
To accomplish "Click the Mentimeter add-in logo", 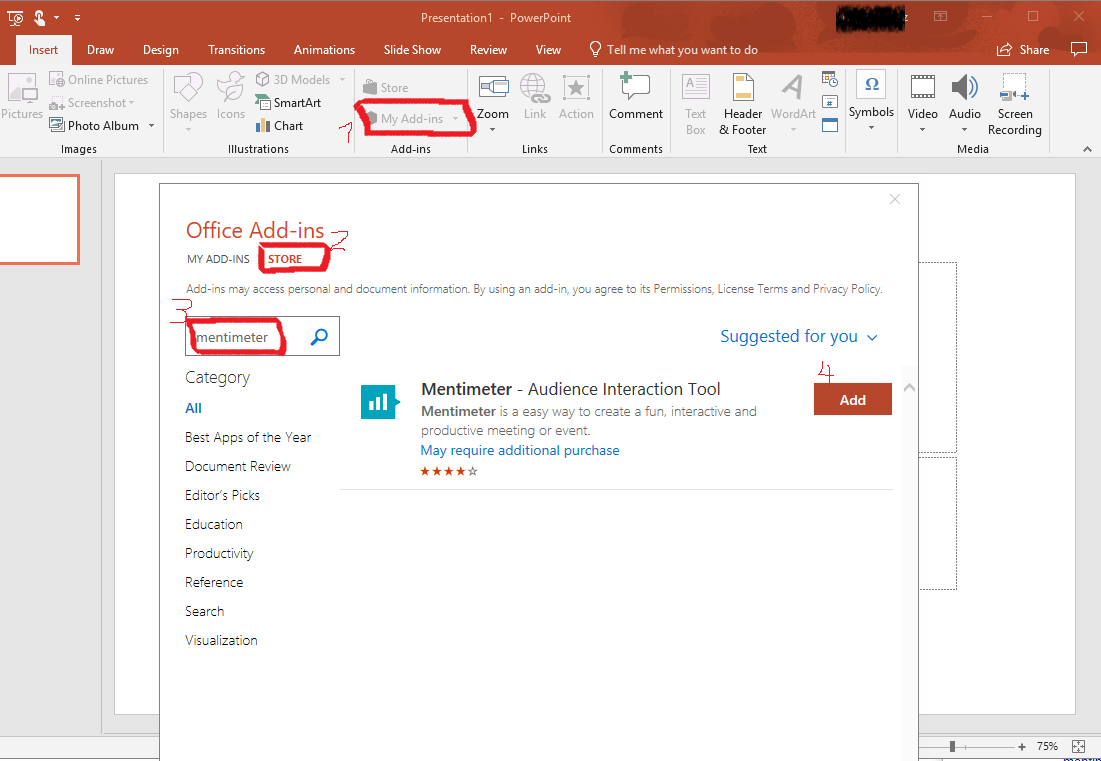I will 379,402.
